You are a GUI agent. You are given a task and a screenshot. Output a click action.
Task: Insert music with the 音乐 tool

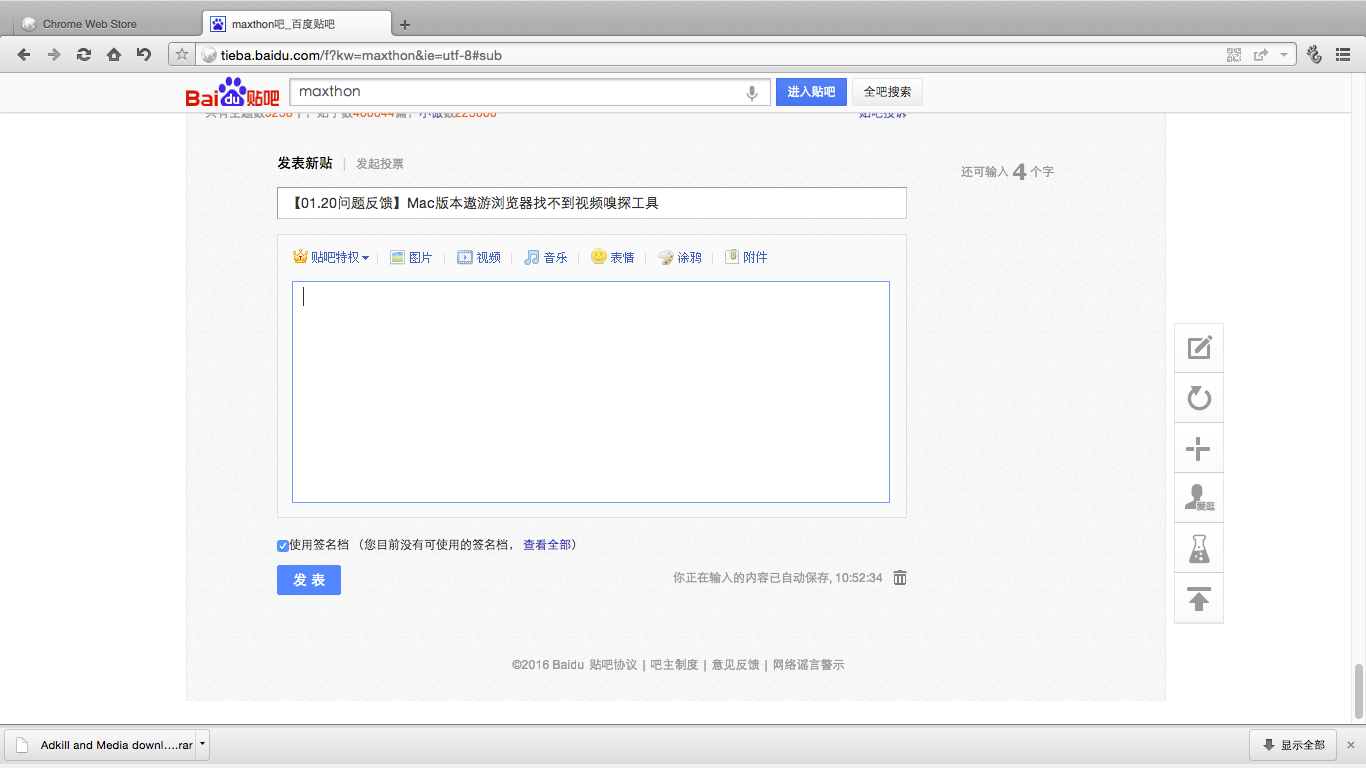coord(546,257)
